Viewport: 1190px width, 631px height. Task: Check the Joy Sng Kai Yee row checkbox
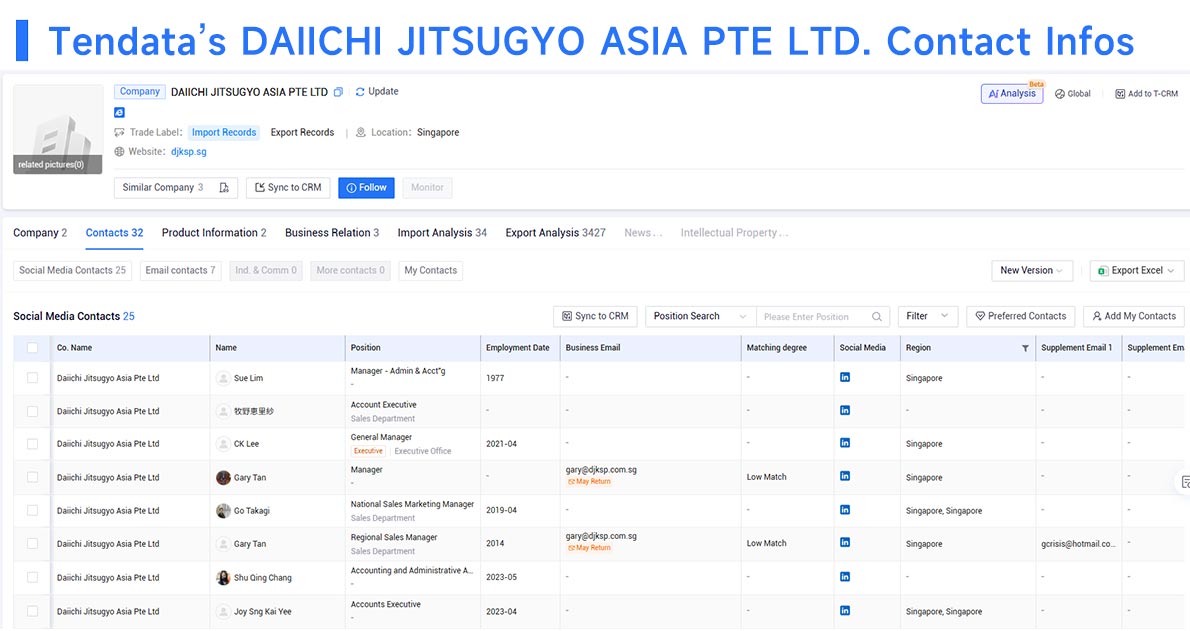[x=33, y=611]
